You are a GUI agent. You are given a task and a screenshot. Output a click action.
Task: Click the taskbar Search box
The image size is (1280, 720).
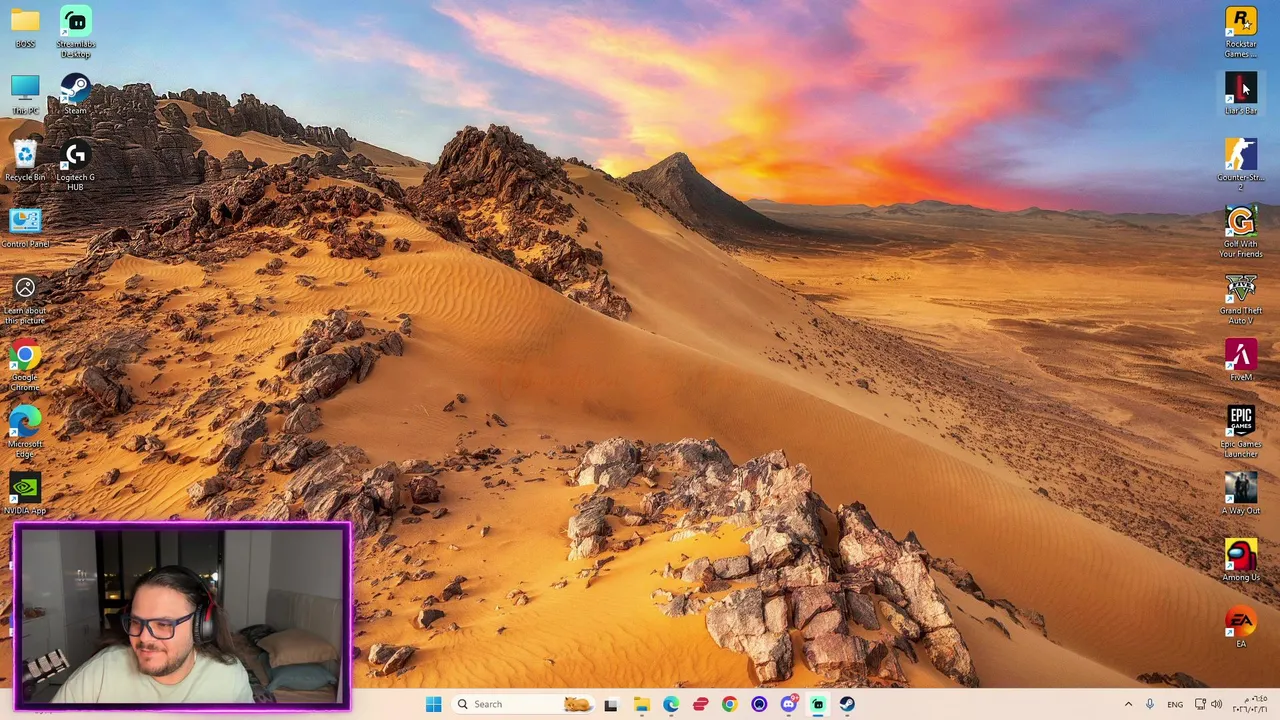coord(525,704)
